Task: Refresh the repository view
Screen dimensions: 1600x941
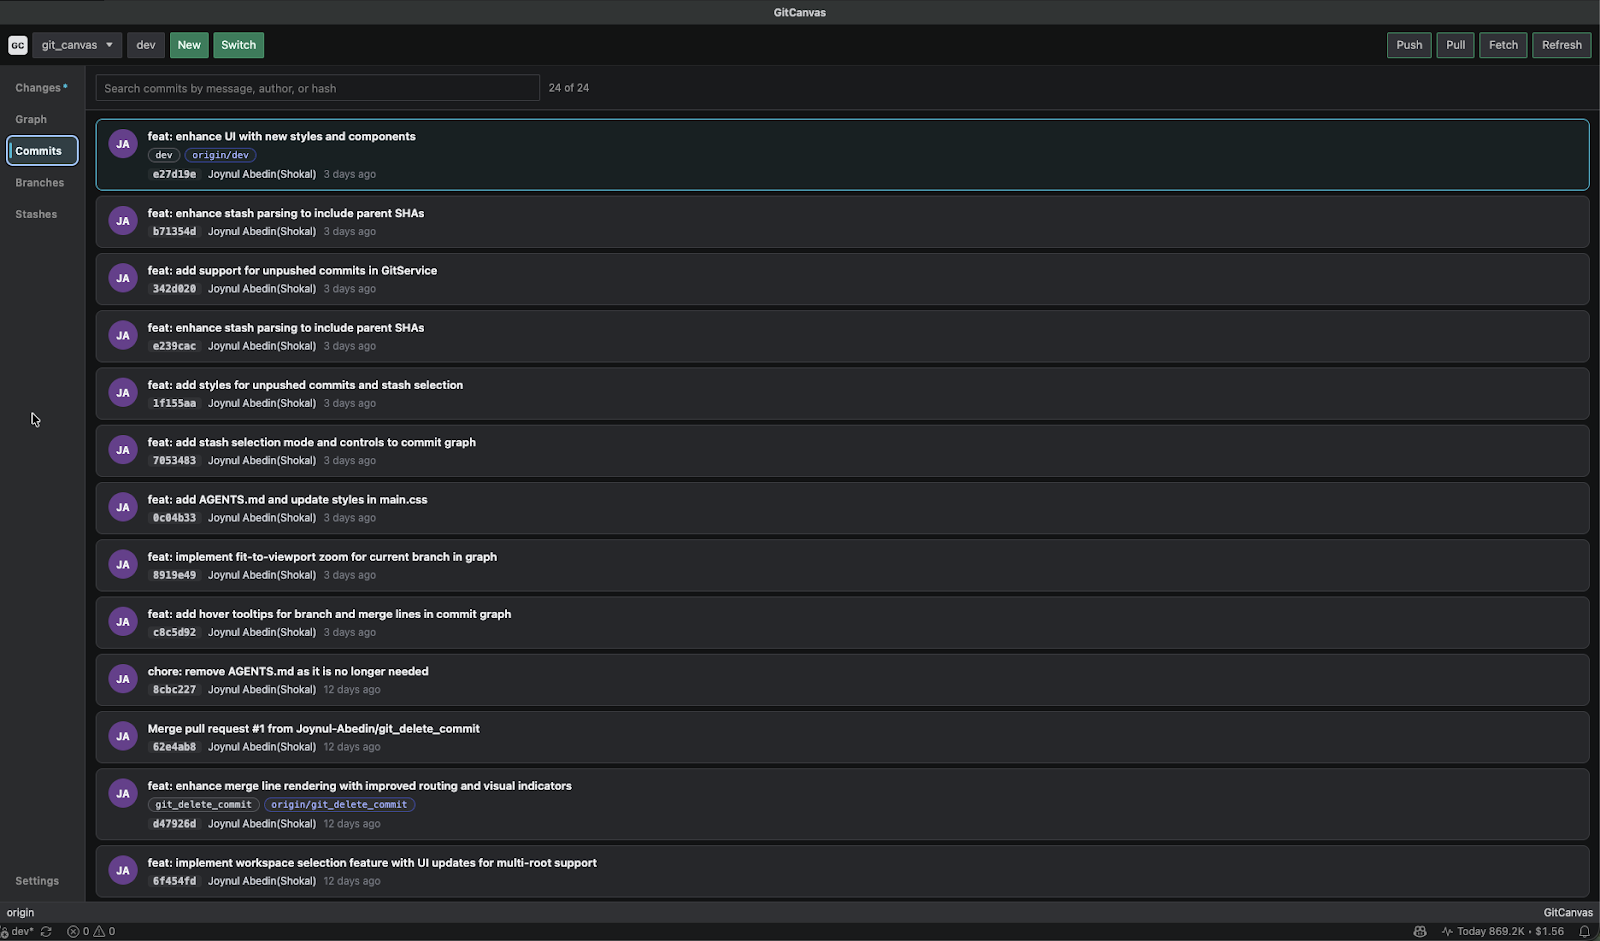Action: [x=1561, y=45]
